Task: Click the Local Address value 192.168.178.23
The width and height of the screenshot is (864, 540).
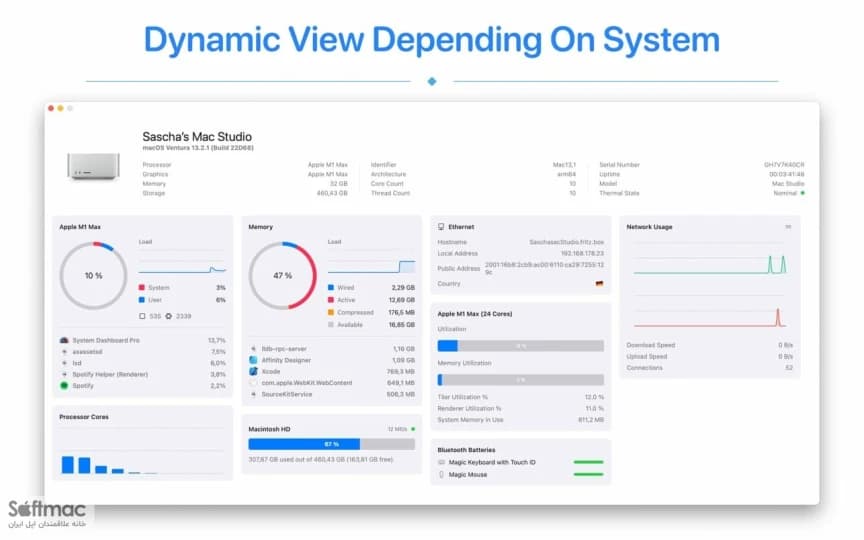Action: point(582,253)
